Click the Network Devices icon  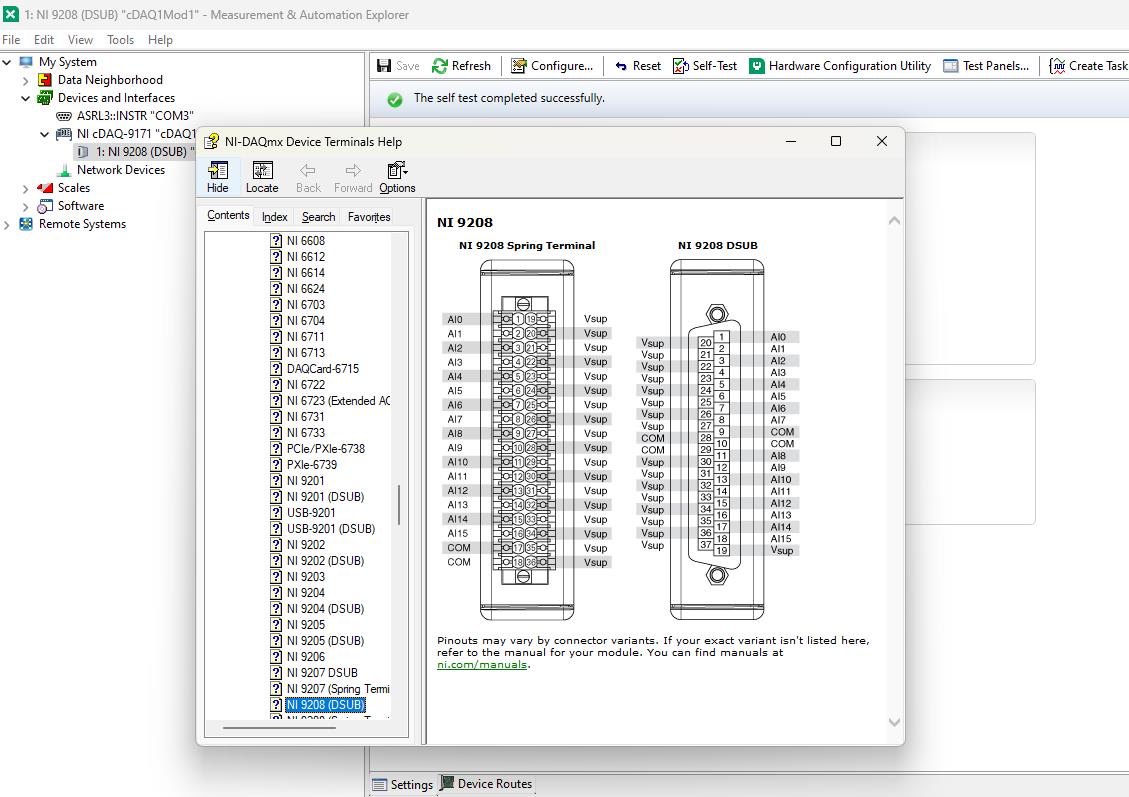tap(64, 170)
